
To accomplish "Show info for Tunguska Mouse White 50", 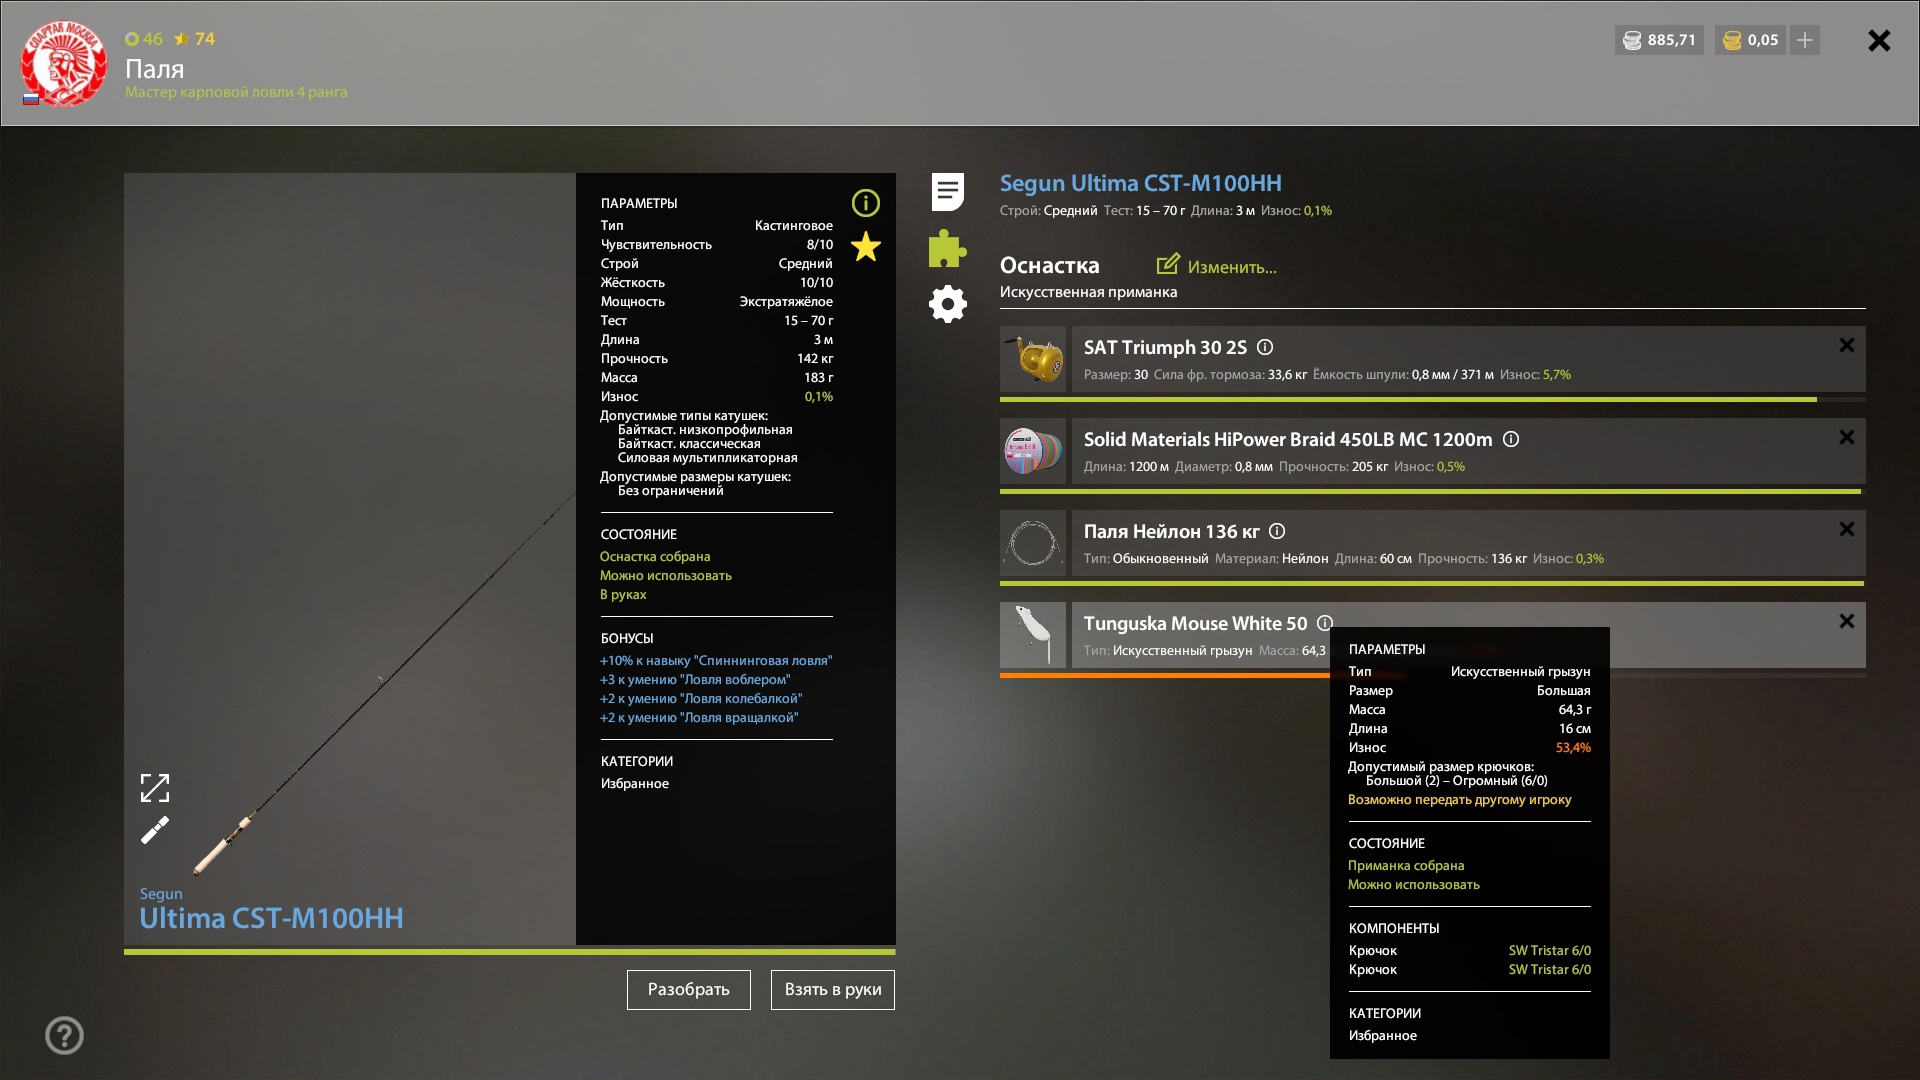I will pyautogui.click(x=1325, y=623).
